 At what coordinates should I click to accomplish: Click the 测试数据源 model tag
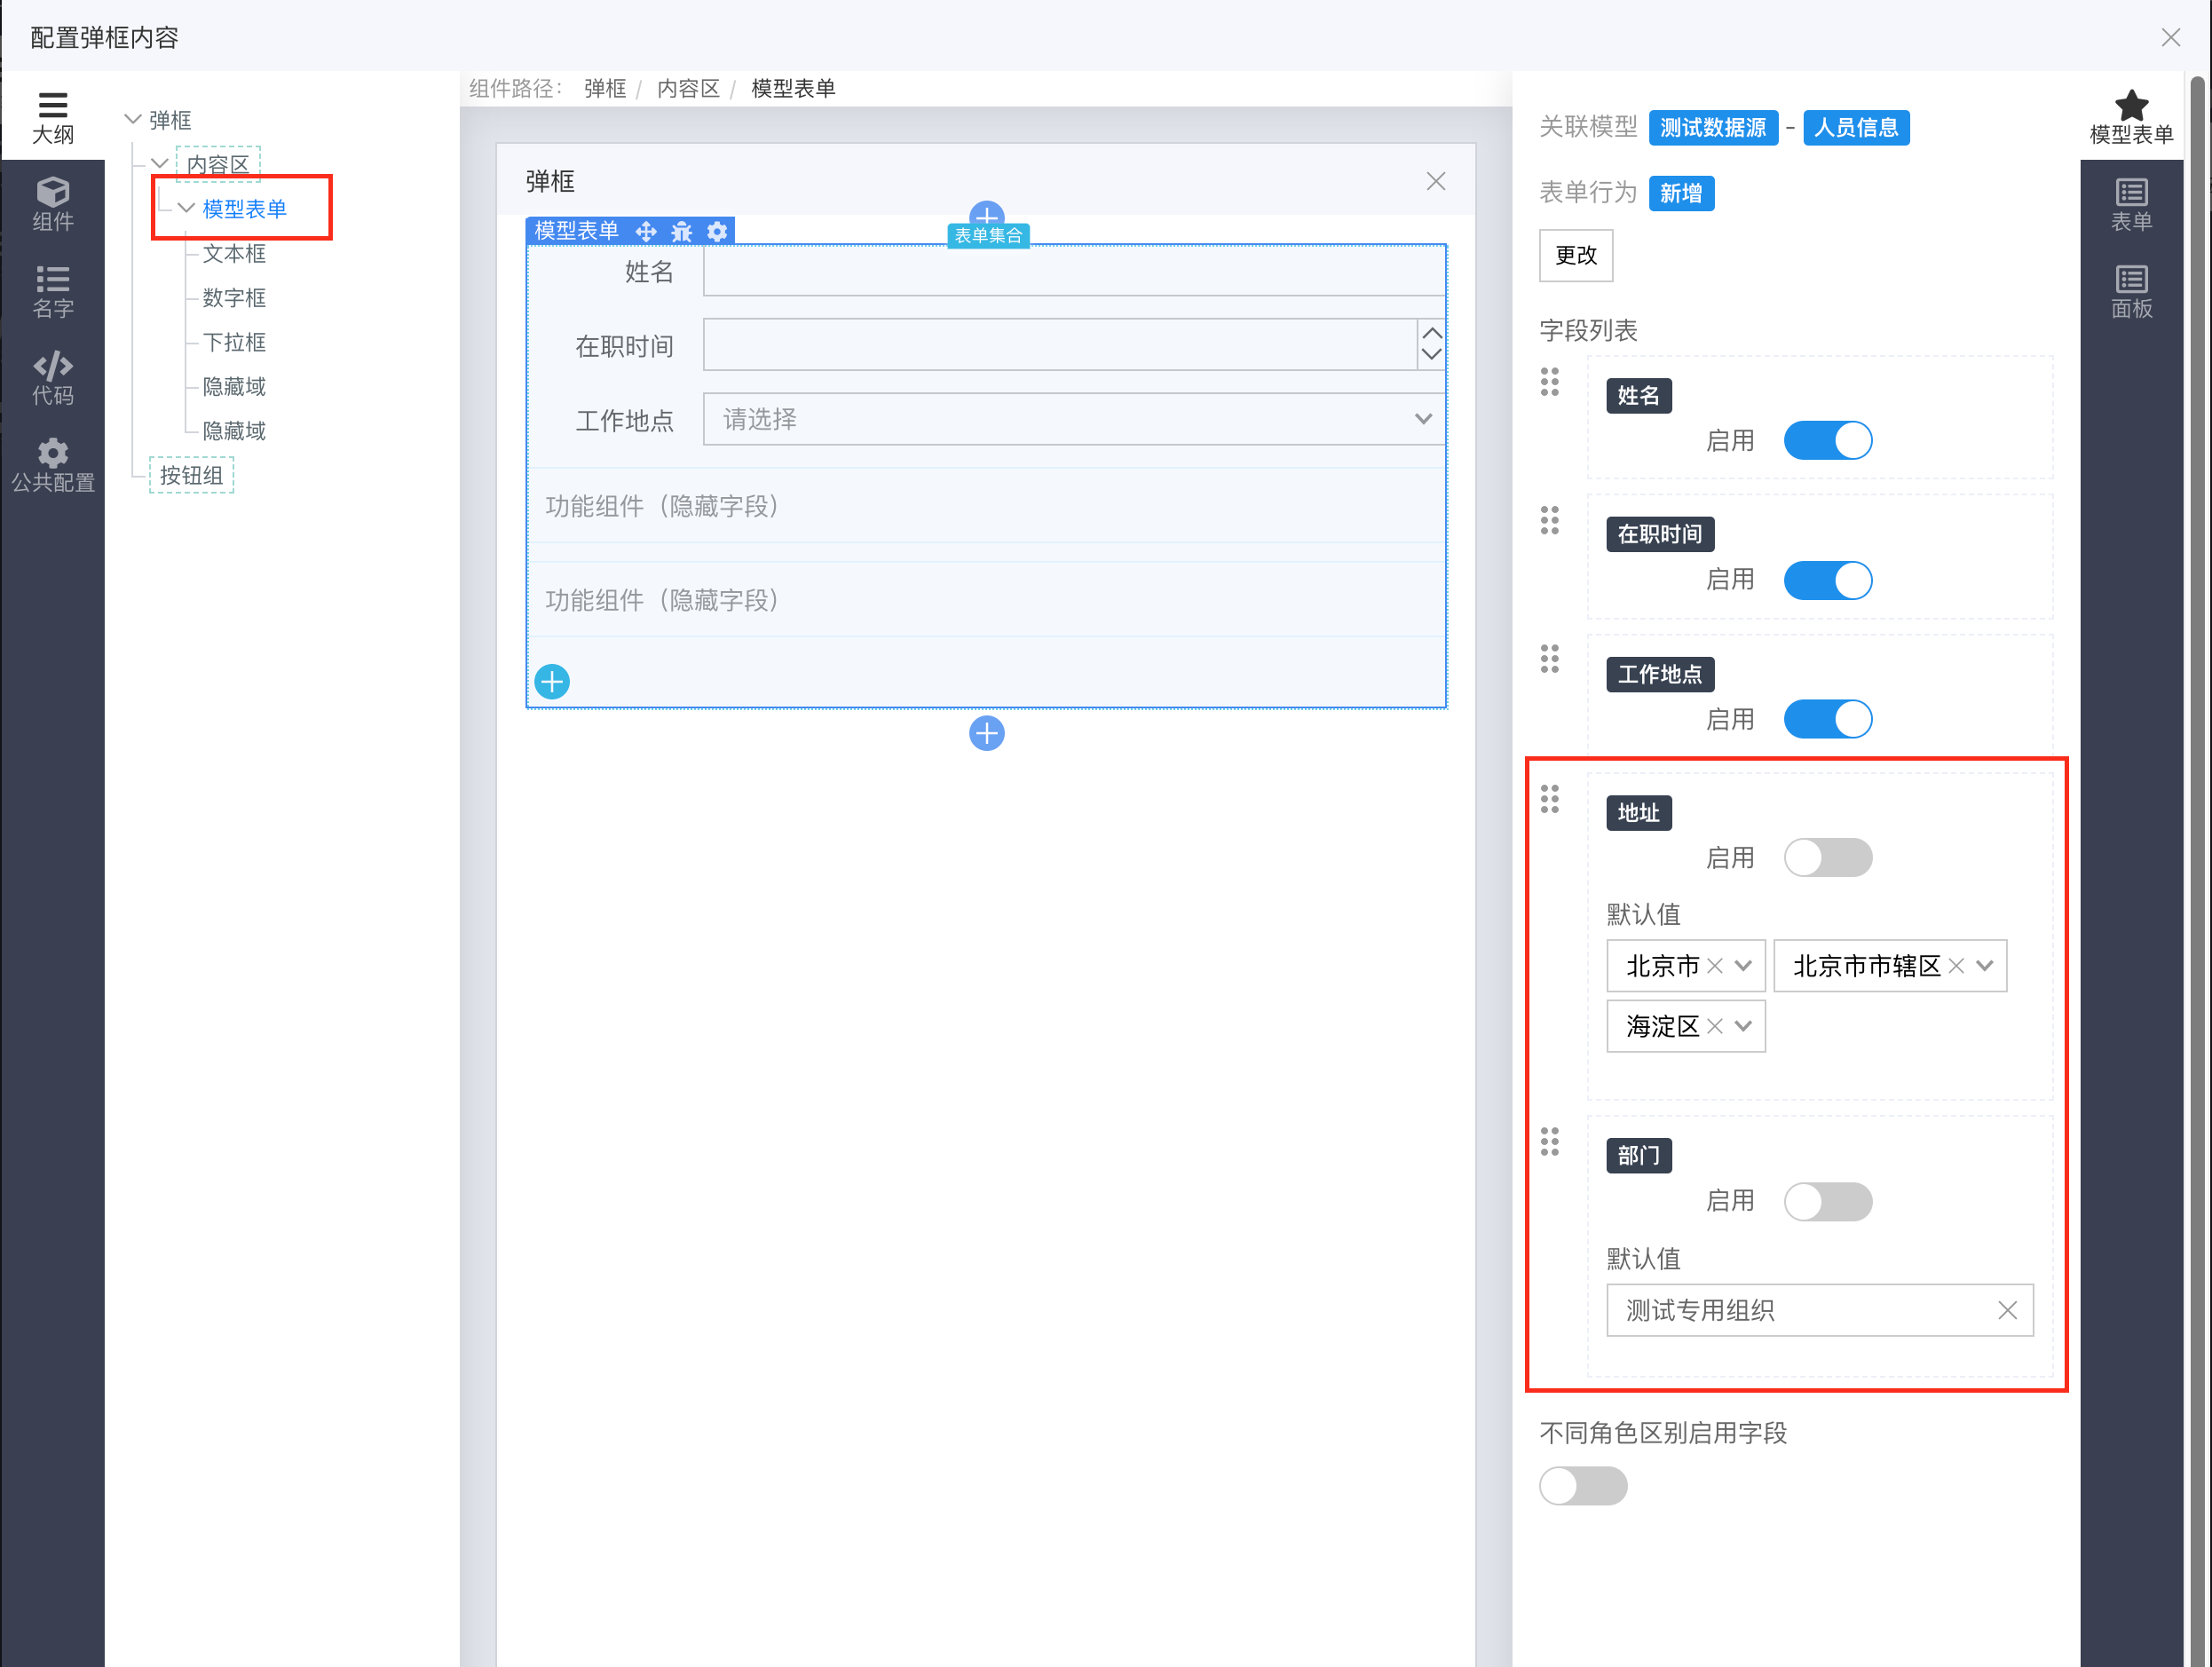pyautogui.click(x=1713, y=128)
